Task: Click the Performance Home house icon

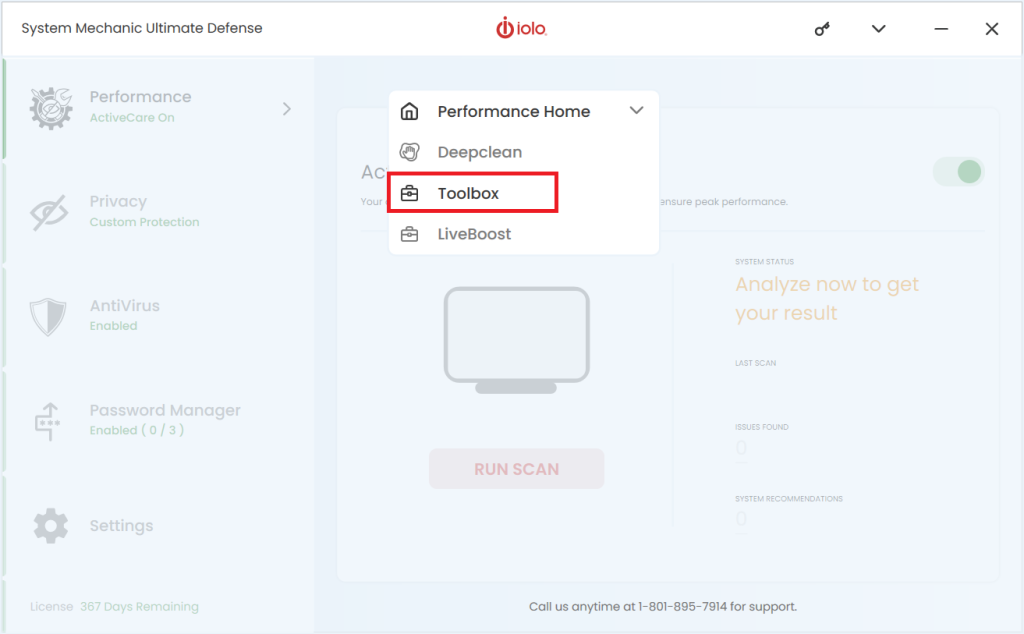Action: click(410, 111)
